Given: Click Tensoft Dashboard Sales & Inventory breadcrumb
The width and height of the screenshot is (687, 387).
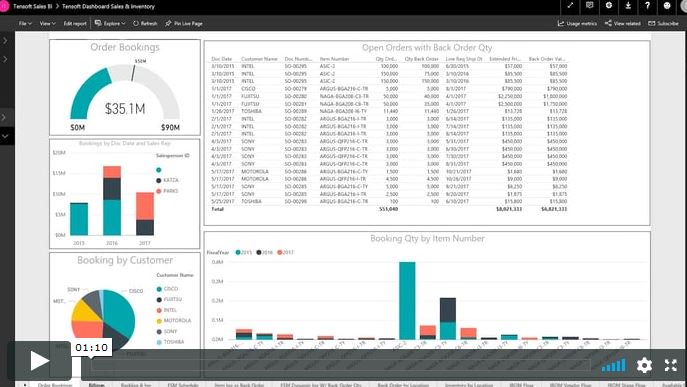Looking at the screenshot, I should (108, 7).
